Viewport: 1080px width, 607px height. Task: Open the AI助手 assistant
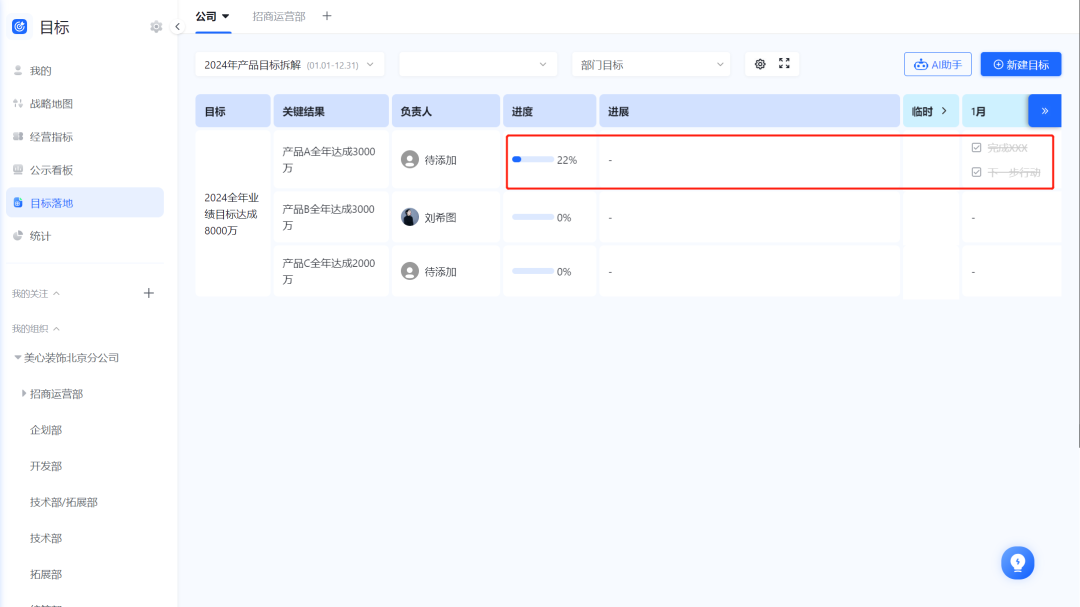point(937,64)
